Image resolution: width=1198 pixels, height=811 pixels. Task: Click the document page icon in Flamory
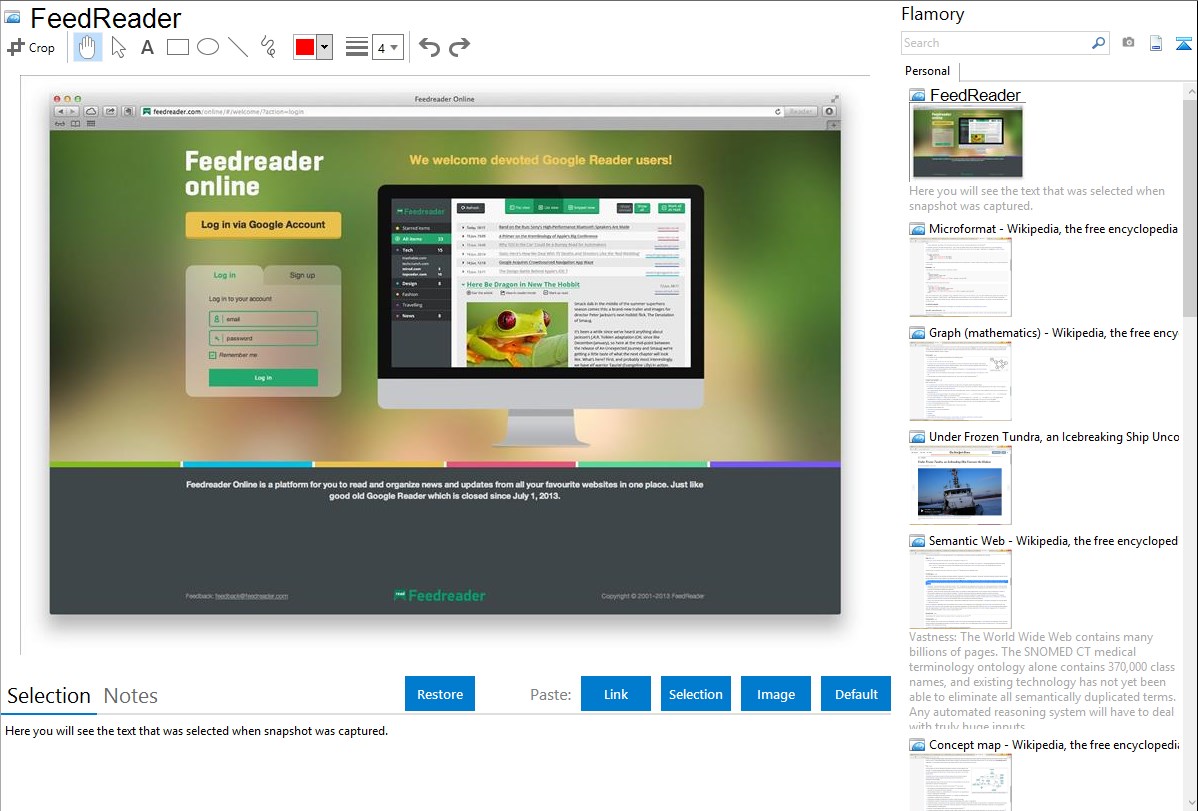pos(1156,43)
